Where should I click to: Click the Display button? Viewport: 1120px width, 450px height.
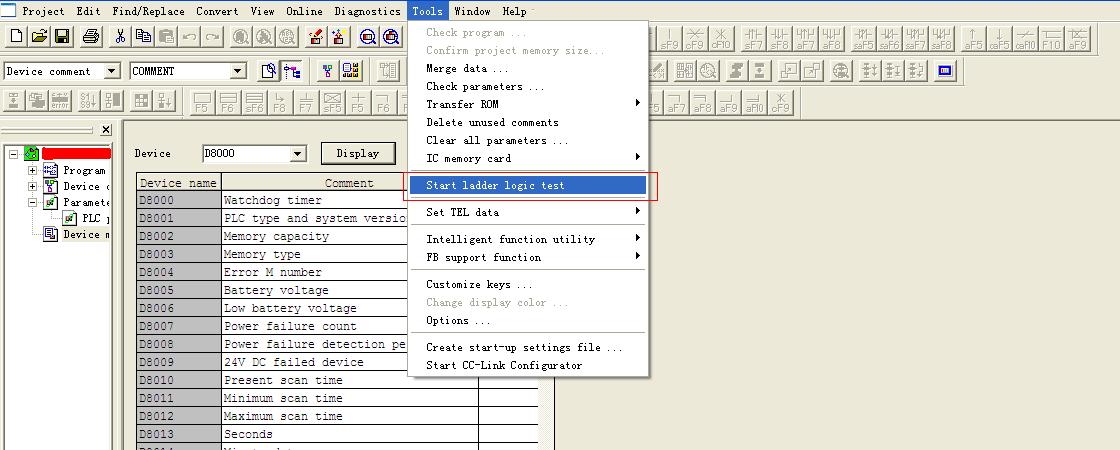coord(357,154)
